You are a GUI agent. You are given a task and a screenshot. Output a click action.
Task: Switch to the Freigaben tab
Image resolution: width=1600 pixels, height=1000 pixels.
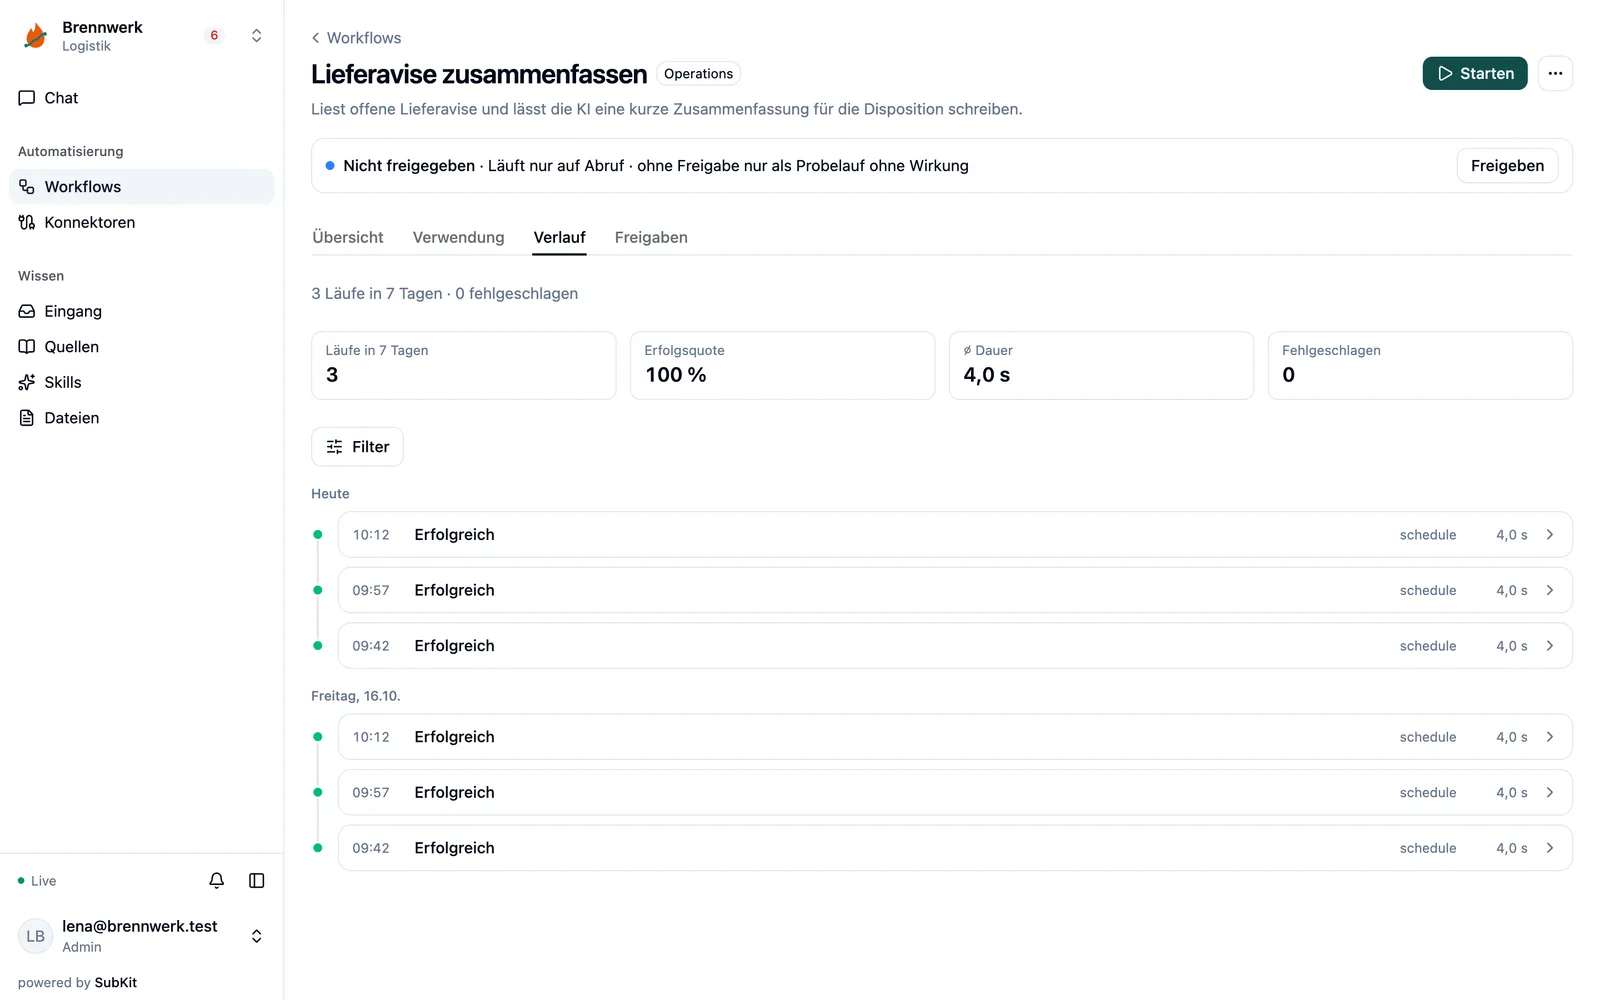(x=651, y=237)
